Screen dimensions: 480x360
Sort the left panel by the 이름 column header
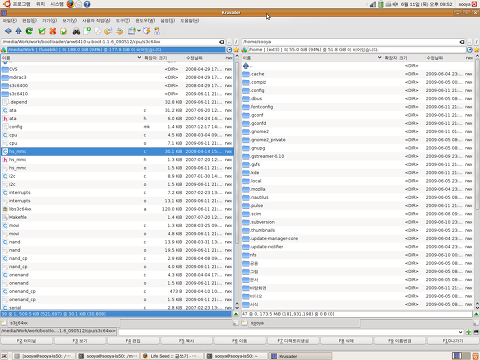pos(71,58)
